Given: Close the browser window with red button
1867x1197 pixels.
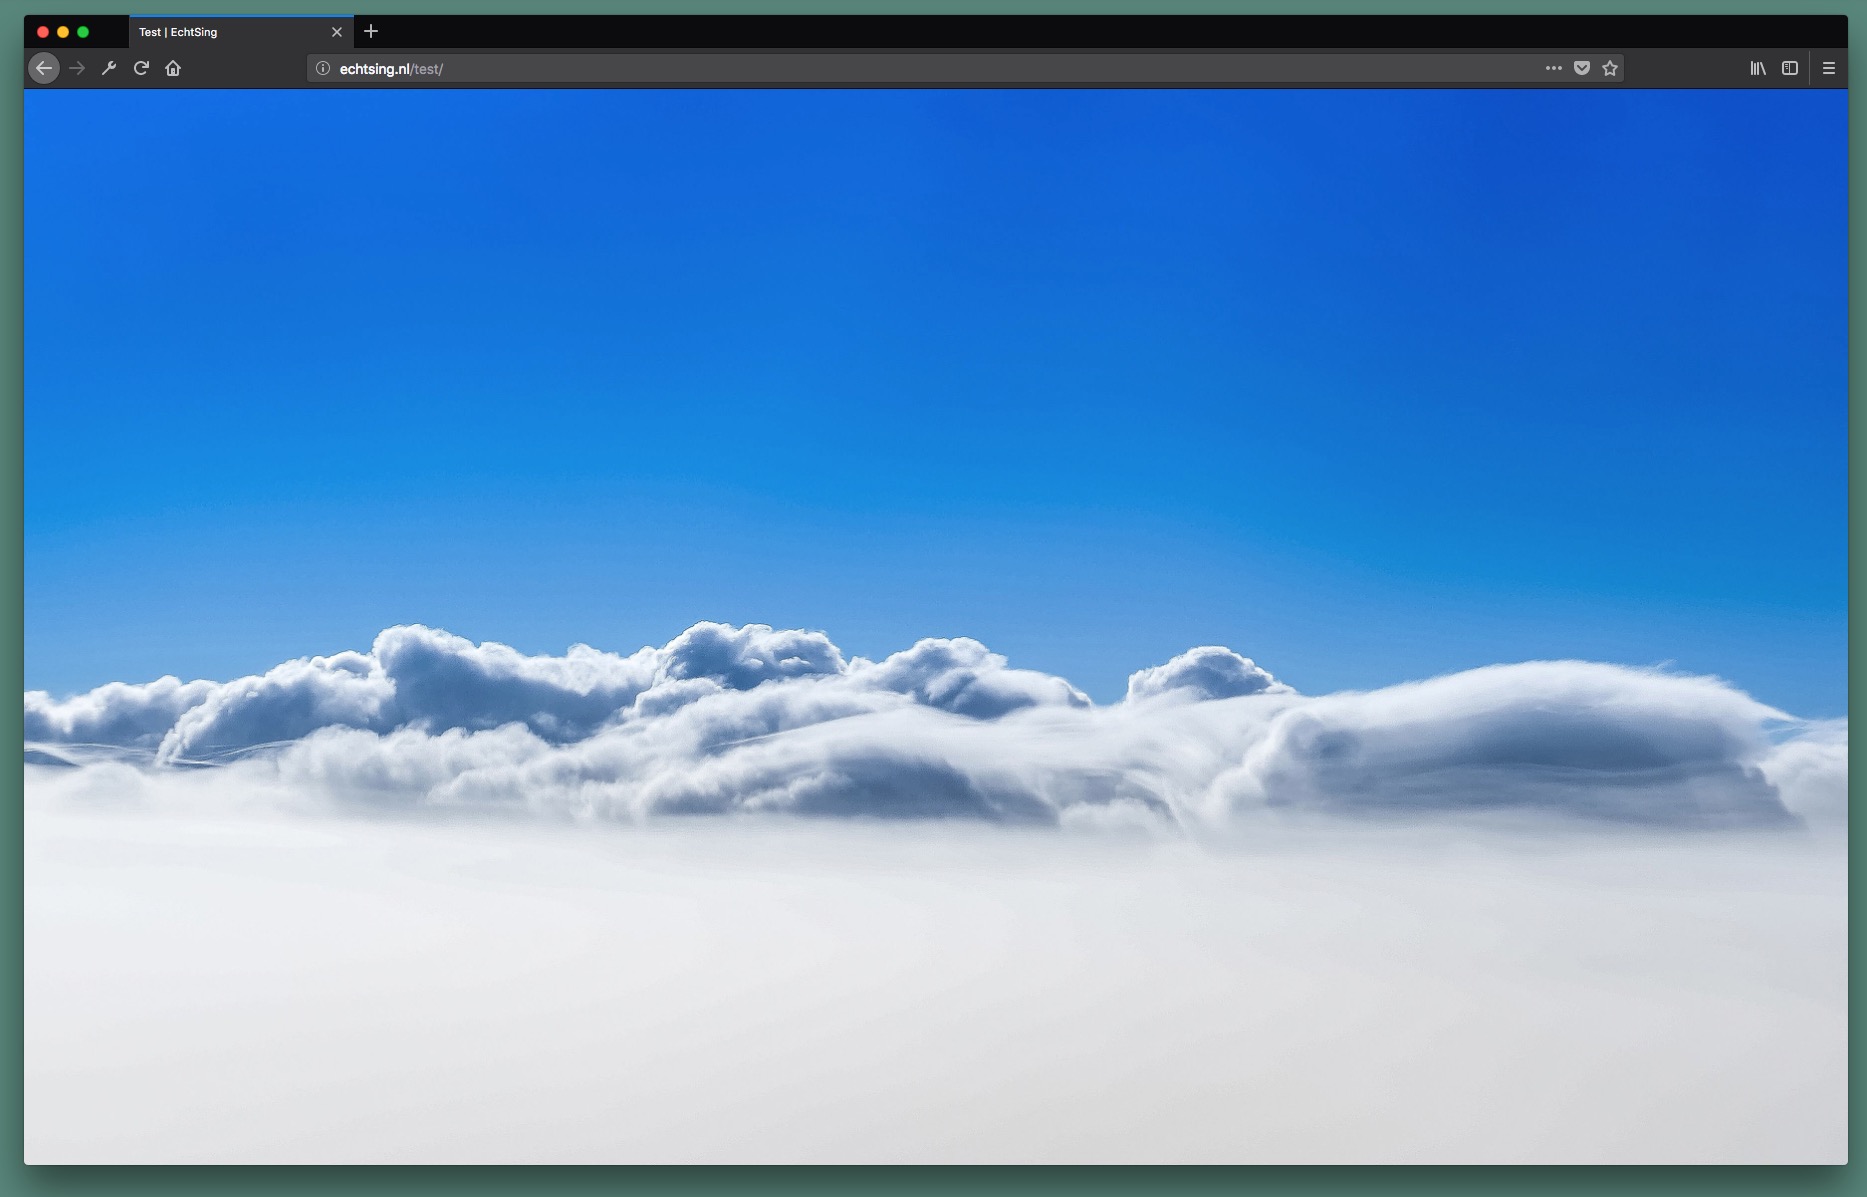Looking at the screenshot, I should point(43,32).
